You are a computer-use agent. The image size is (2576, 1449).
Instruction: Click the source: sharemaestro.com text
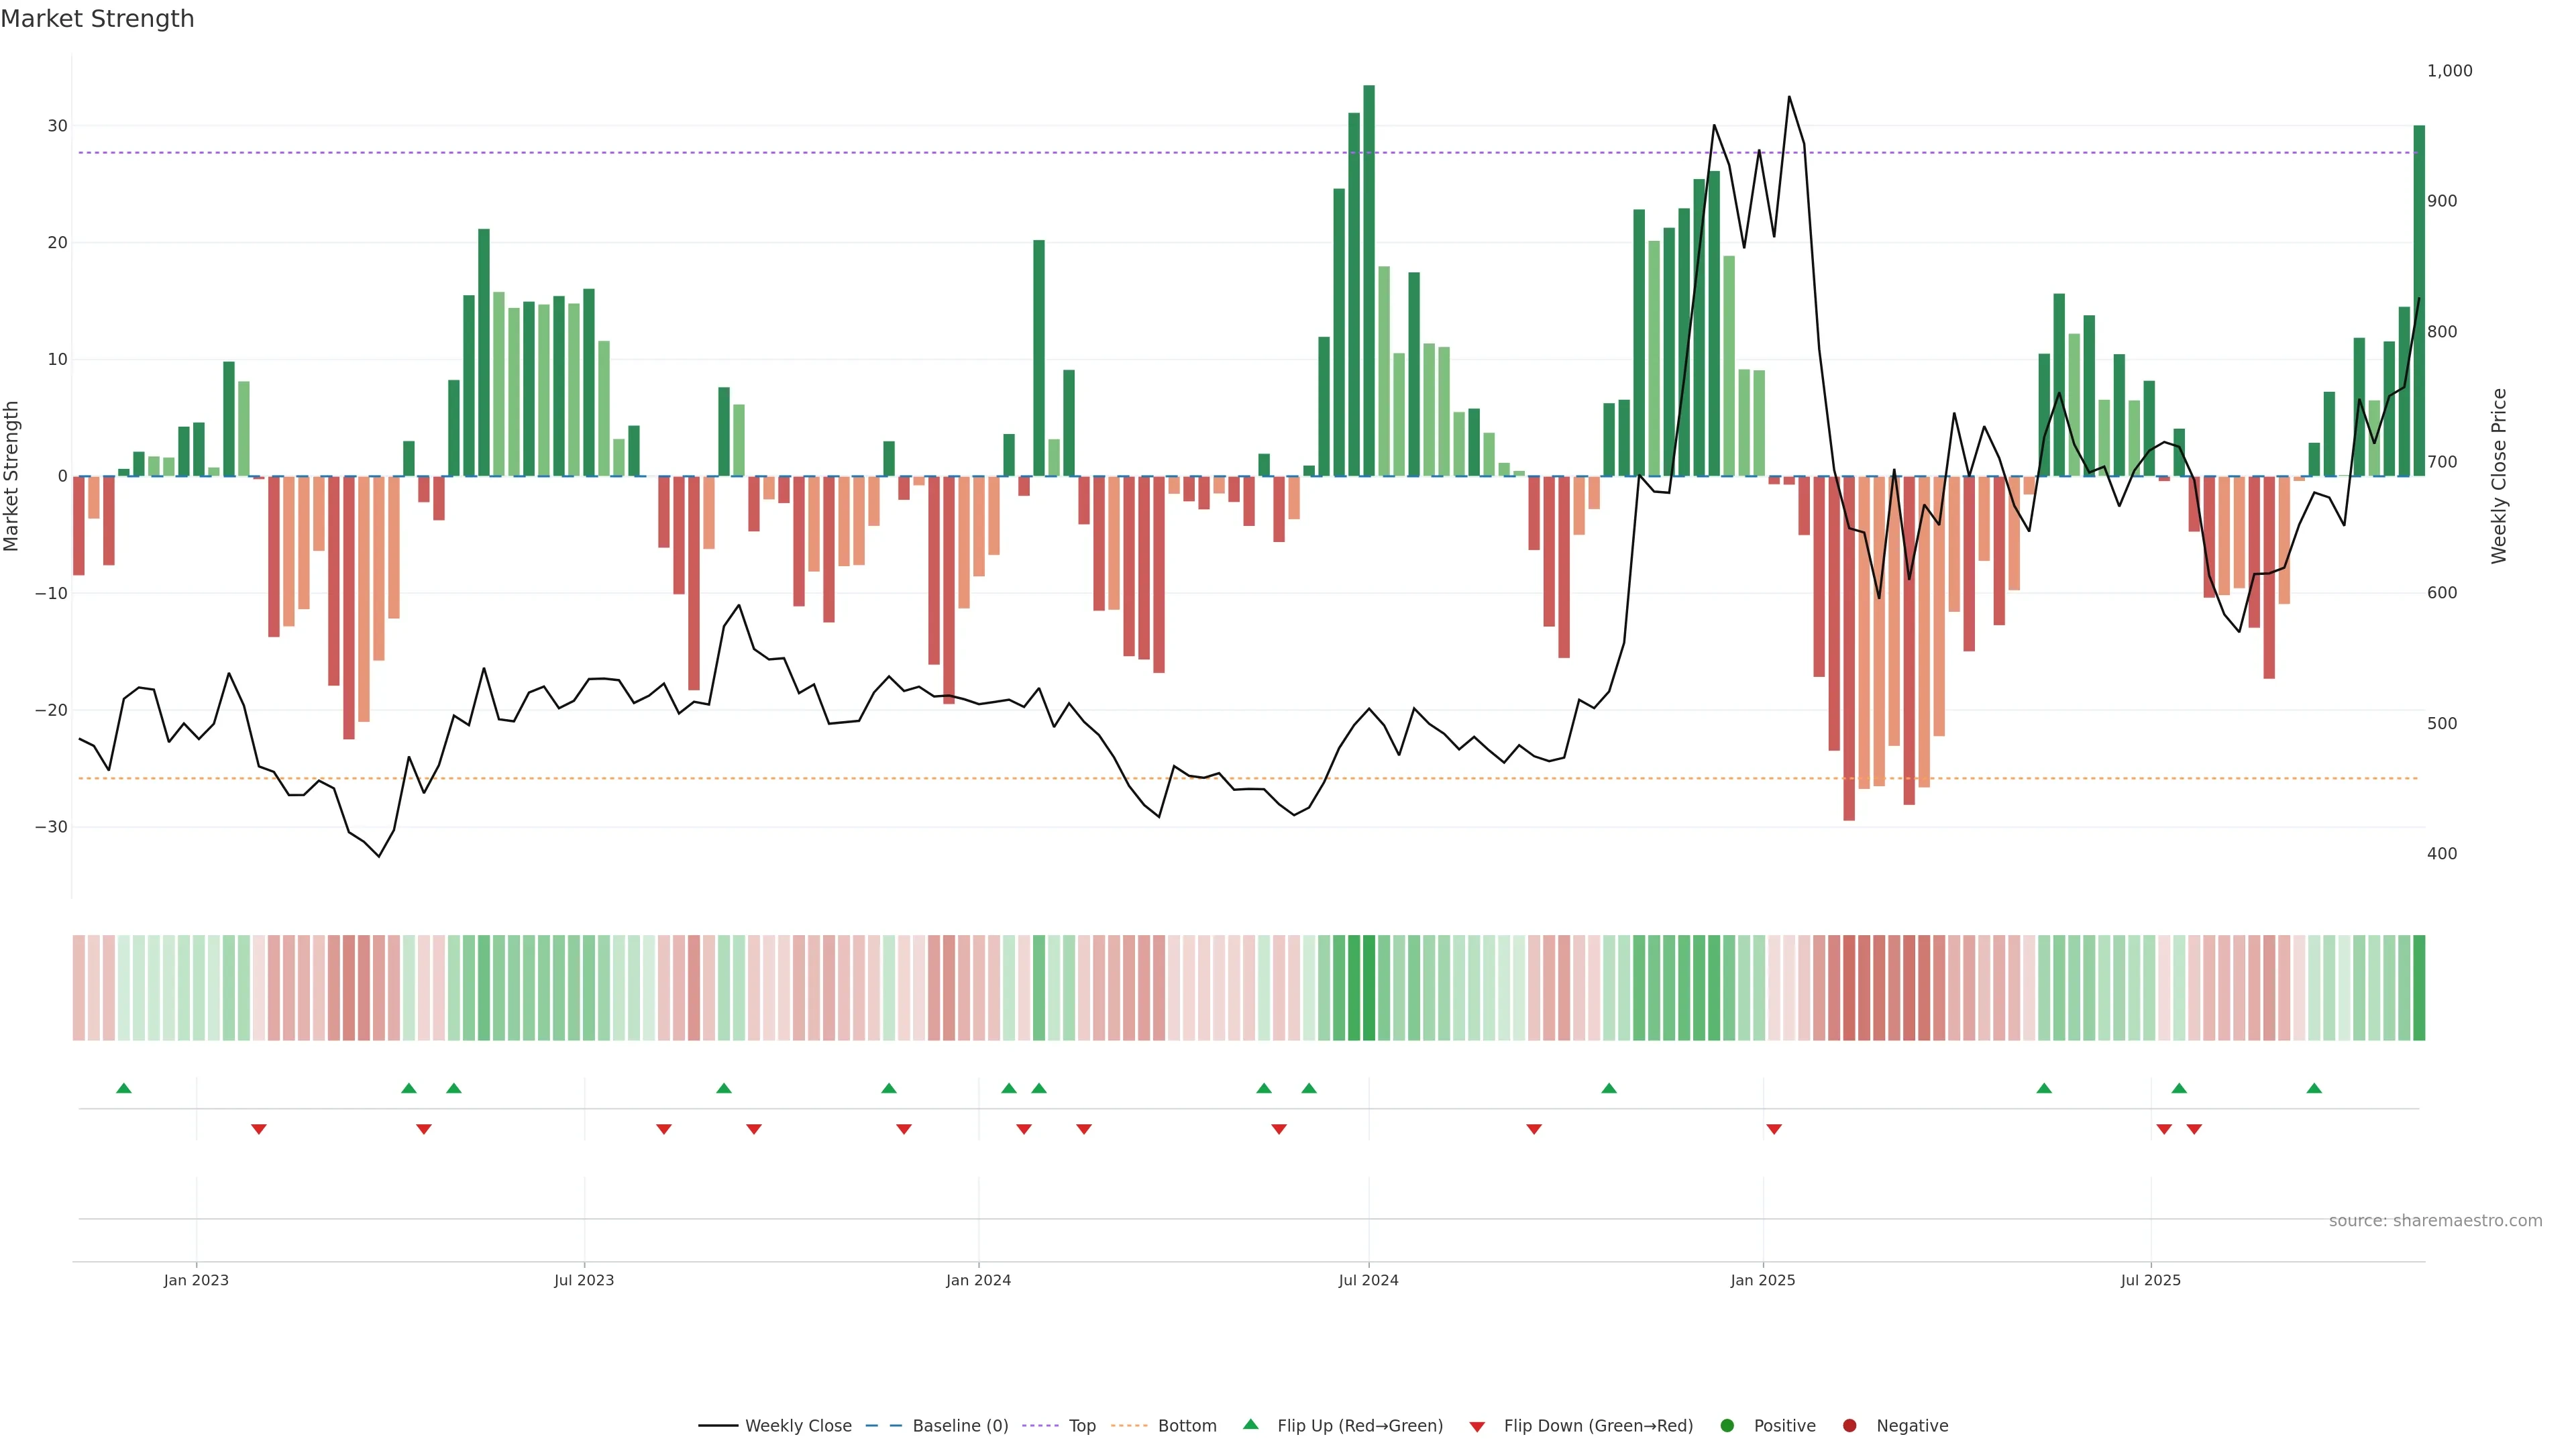[2435, 1221]
